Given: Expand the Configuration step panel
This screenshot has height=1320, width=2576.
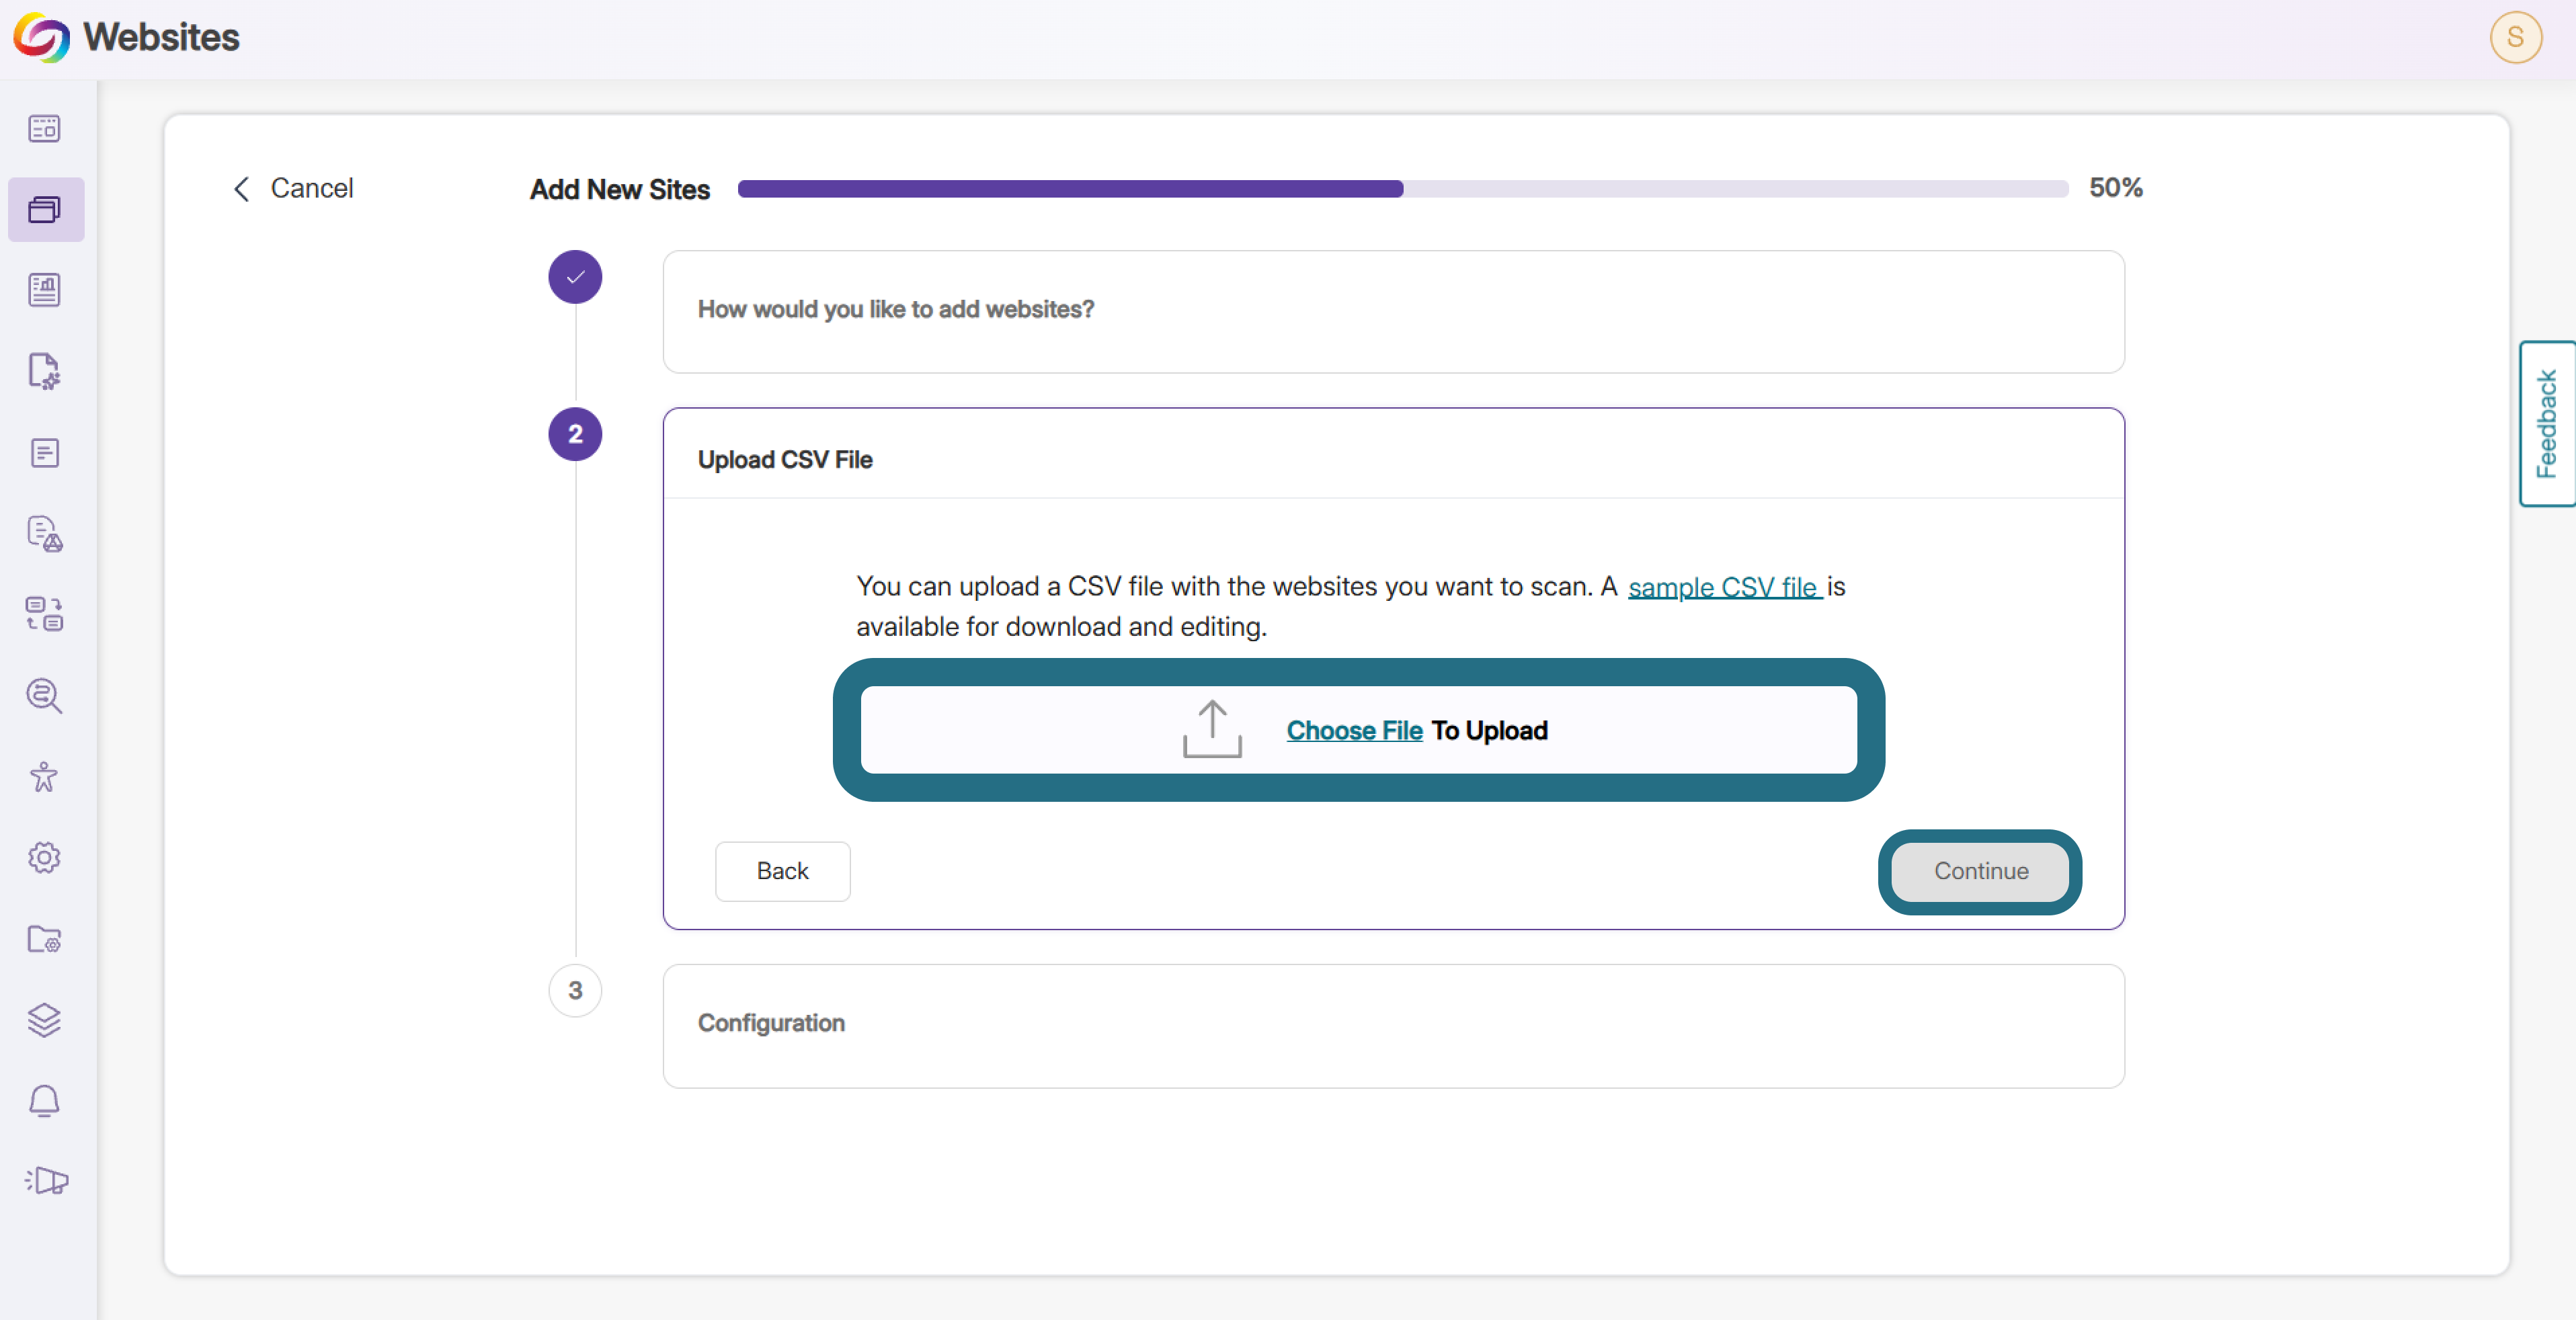Looking at the screenshot, I should [1393, 1026].
